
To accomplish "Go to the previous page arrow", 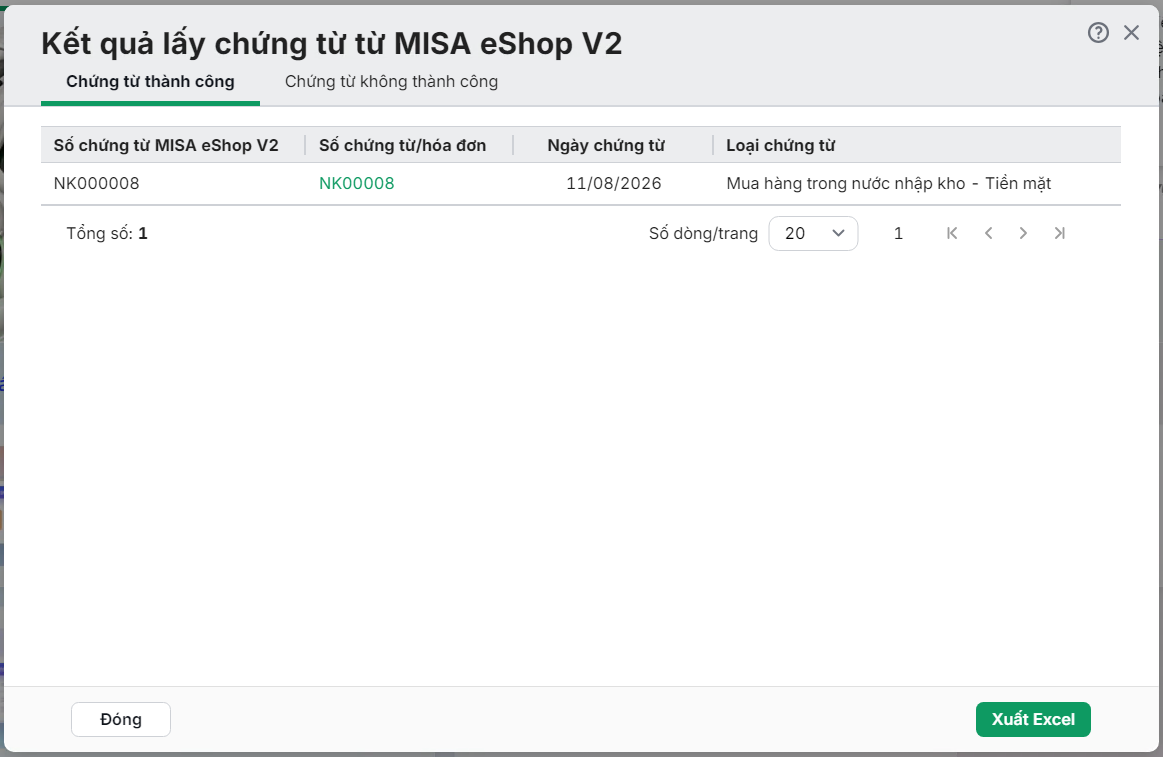I will coord(989,234).
